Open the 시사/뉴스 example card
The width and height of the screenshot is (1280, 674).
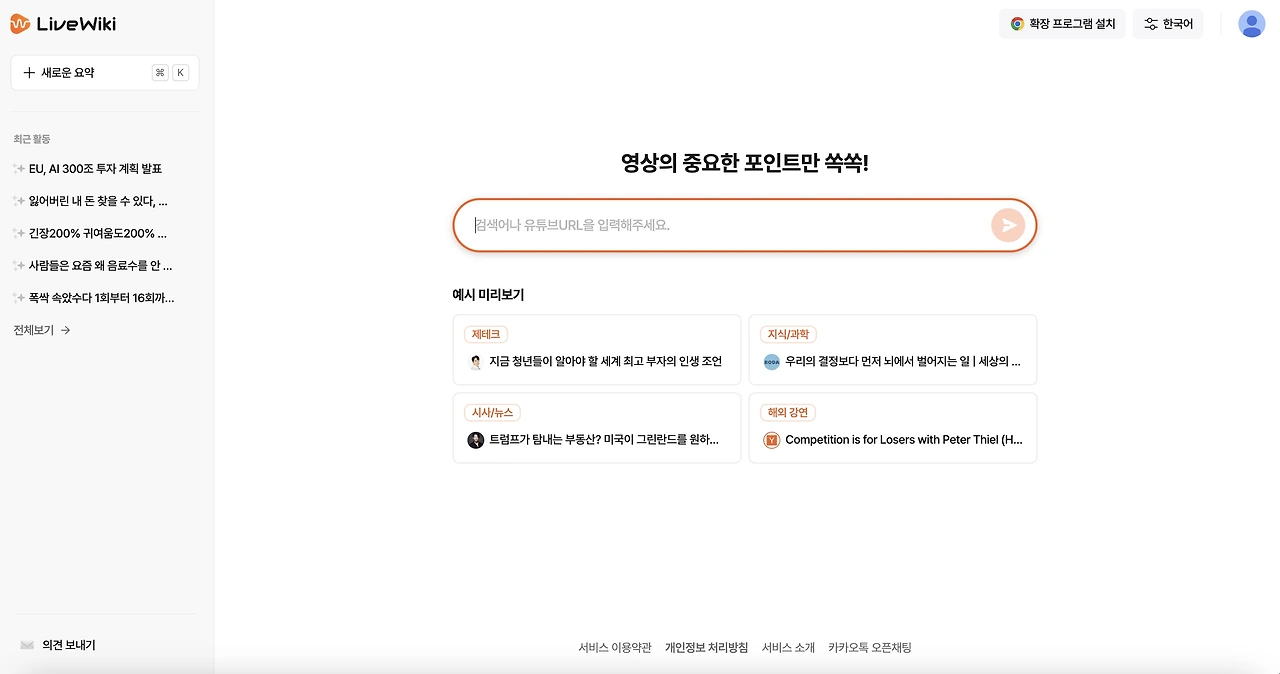tap(596, 428)
